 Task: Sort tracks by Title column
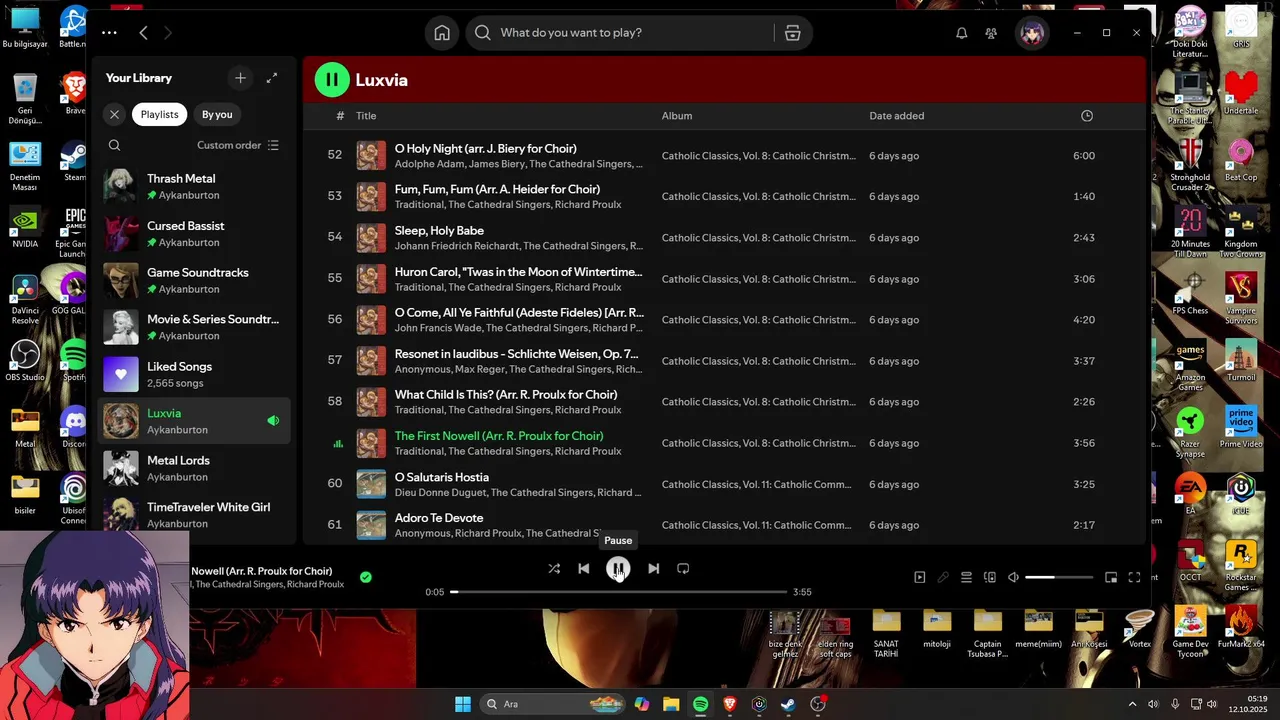click(x=366, y=116)
